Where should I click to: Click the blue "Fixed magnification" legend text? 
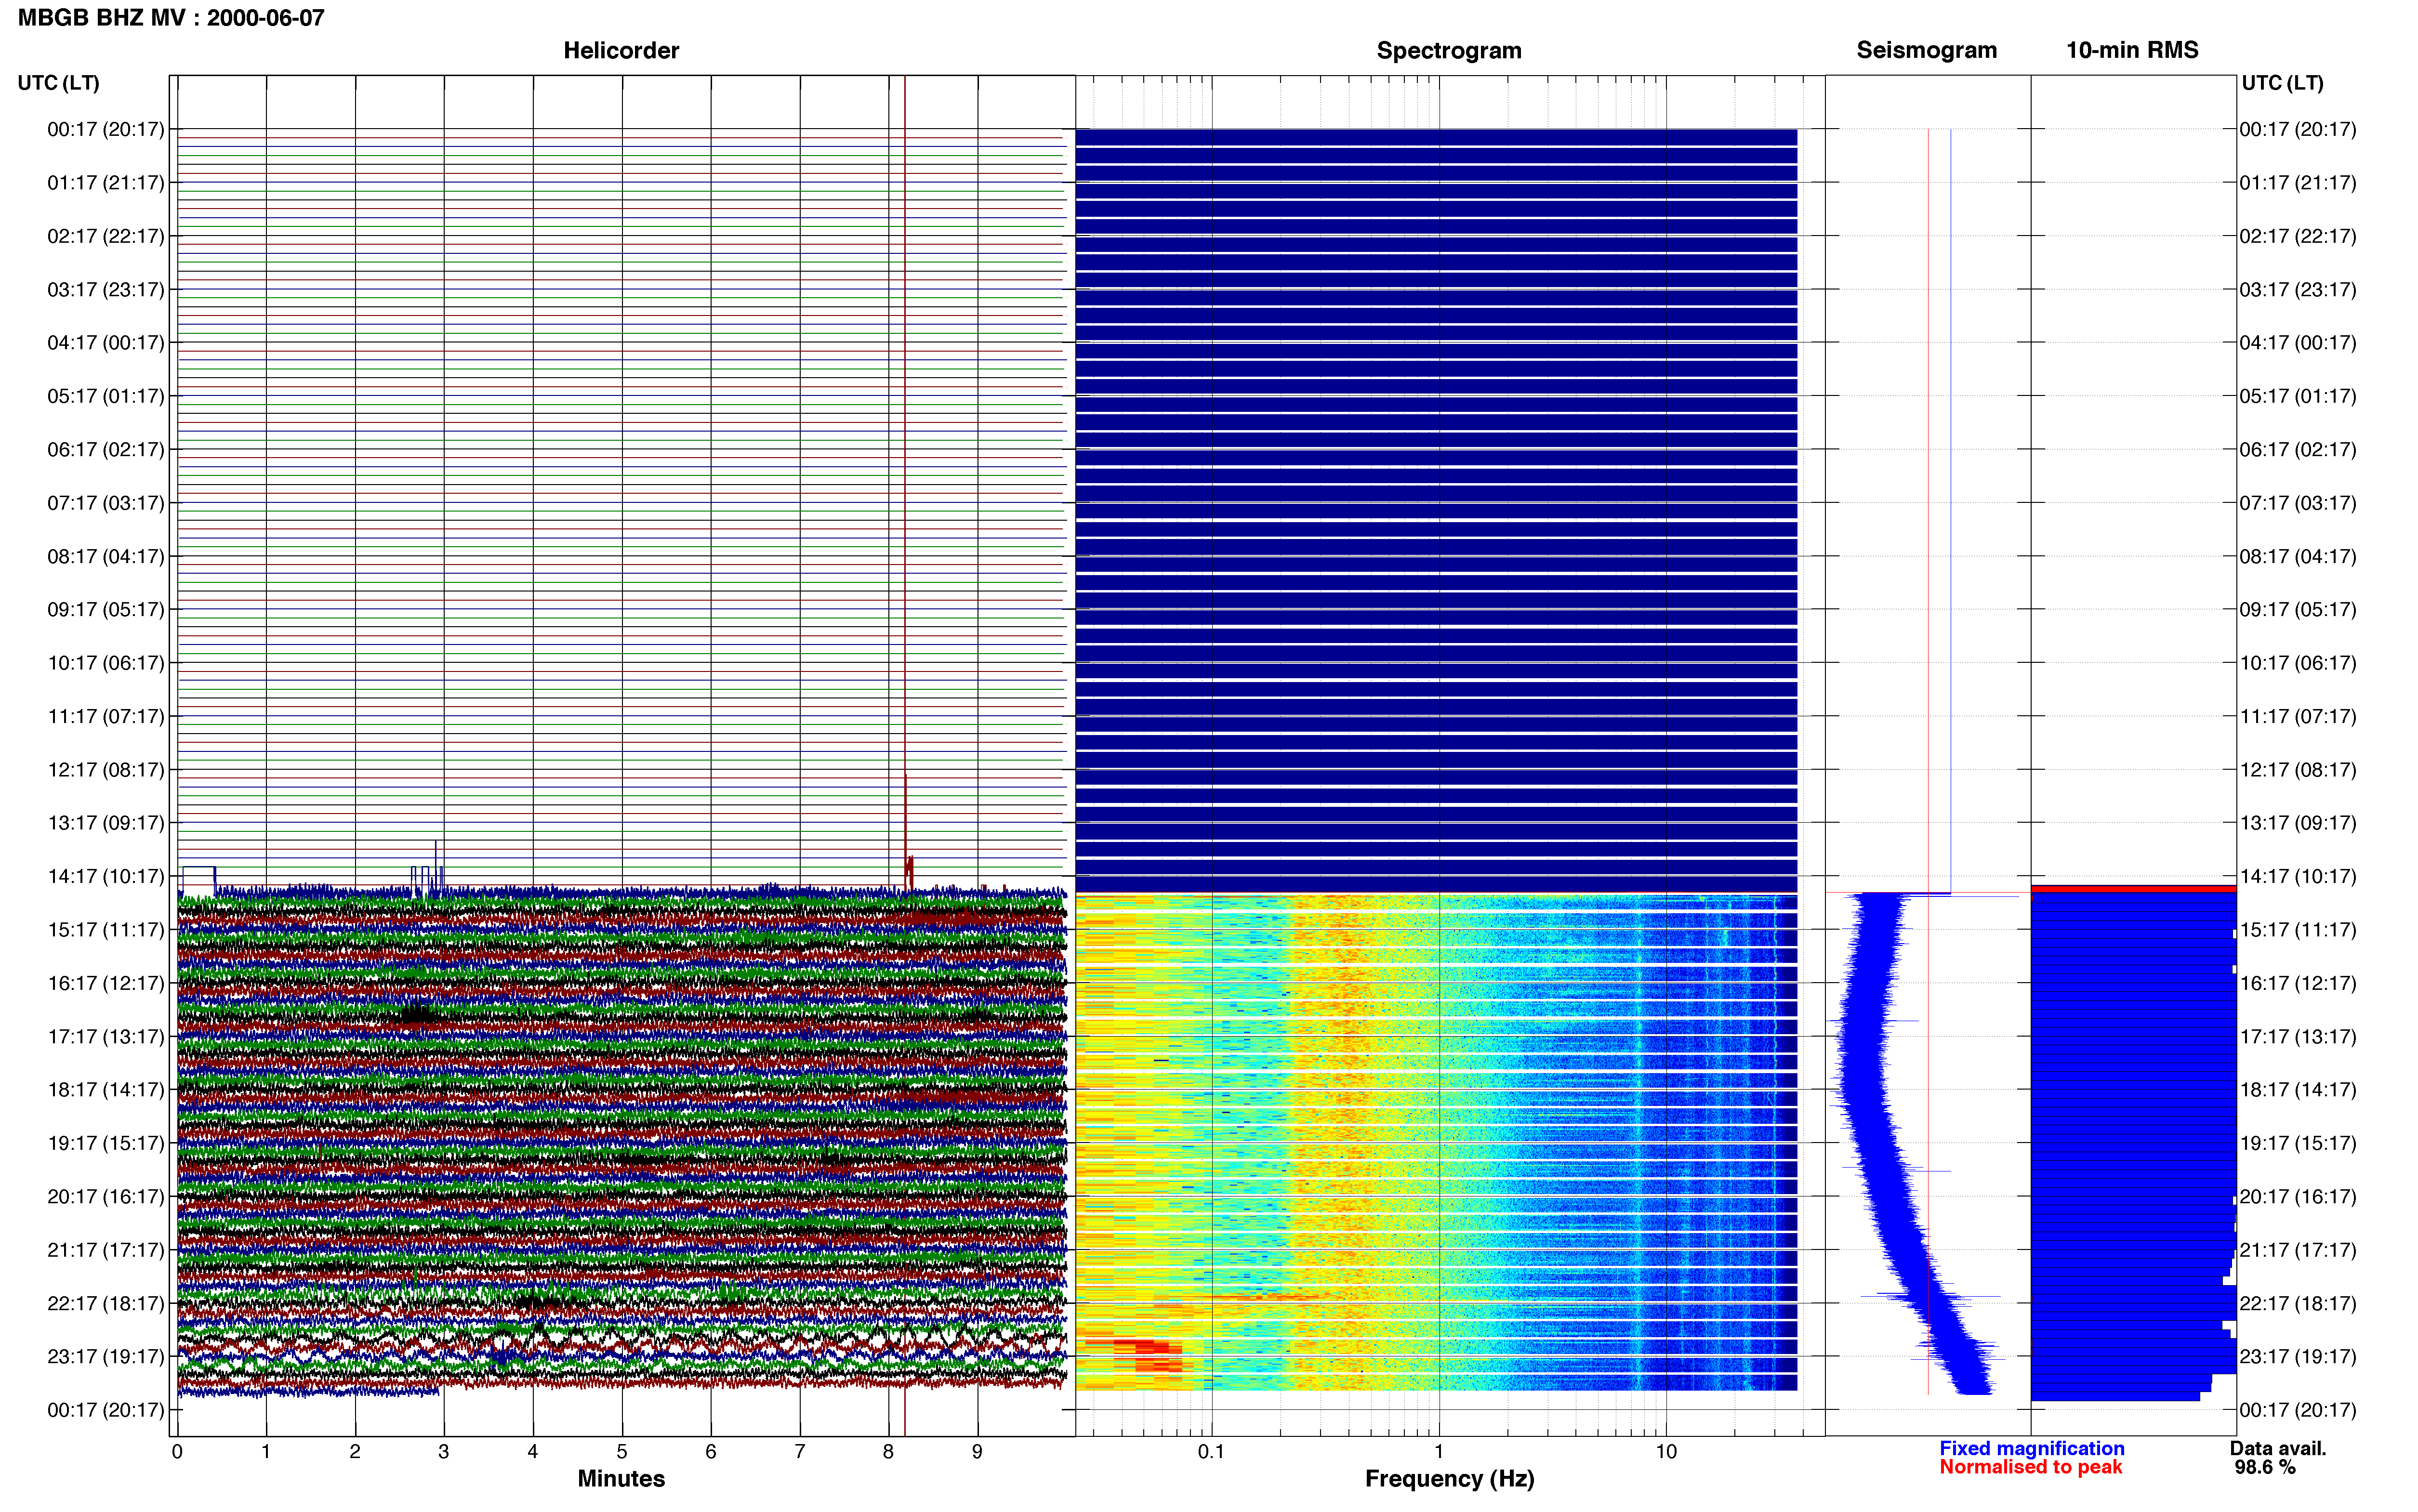[x=2031, y=1449]
